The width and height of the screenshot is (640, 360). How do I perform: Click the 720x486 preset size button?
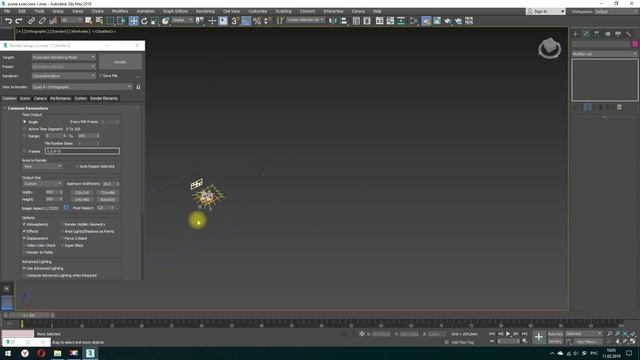click(x=108, y=193)
